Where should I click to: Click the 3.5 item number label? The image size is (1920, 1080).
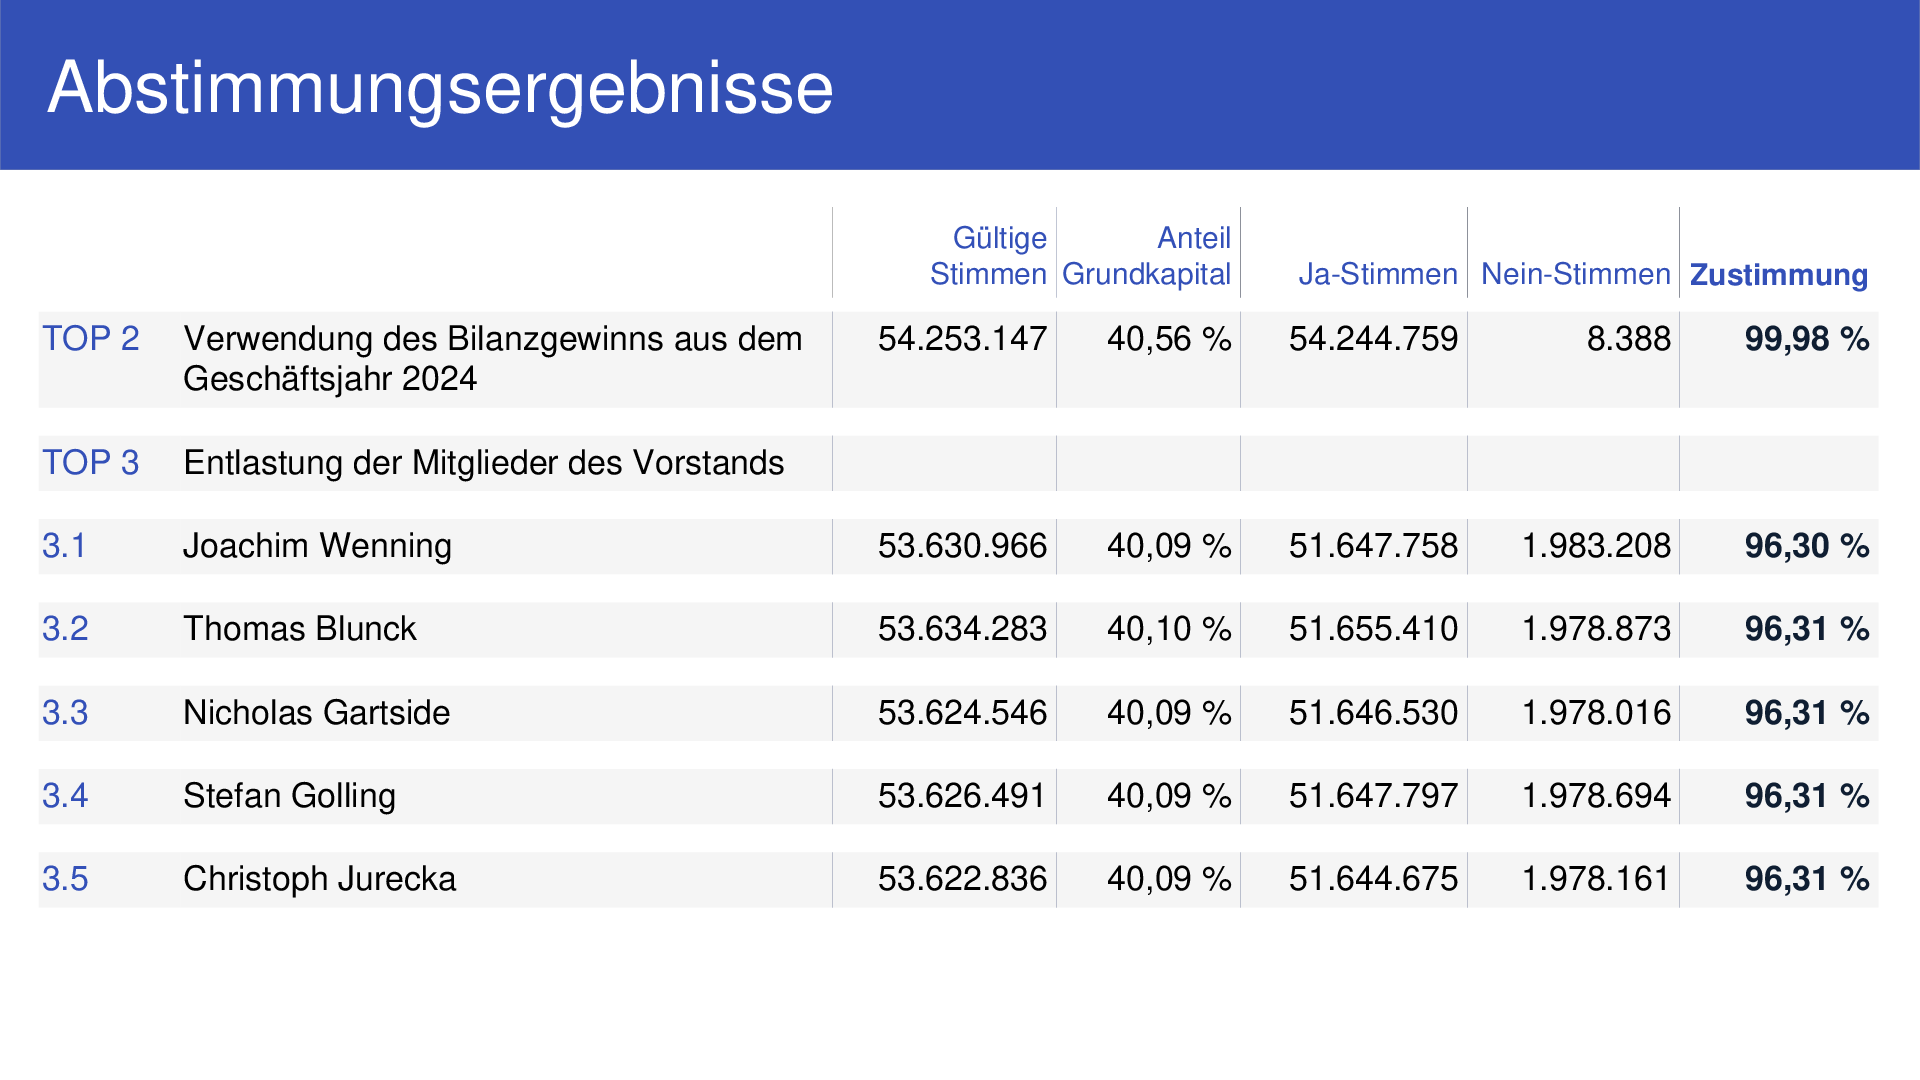pos(65,879)
